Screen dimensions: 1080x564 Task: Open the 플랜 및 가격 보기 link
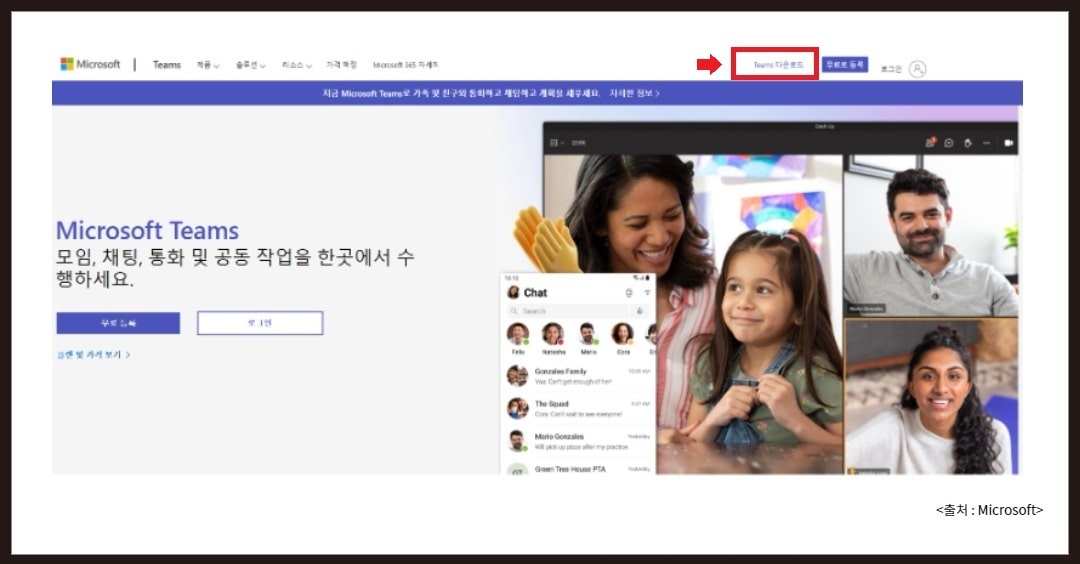94,355
